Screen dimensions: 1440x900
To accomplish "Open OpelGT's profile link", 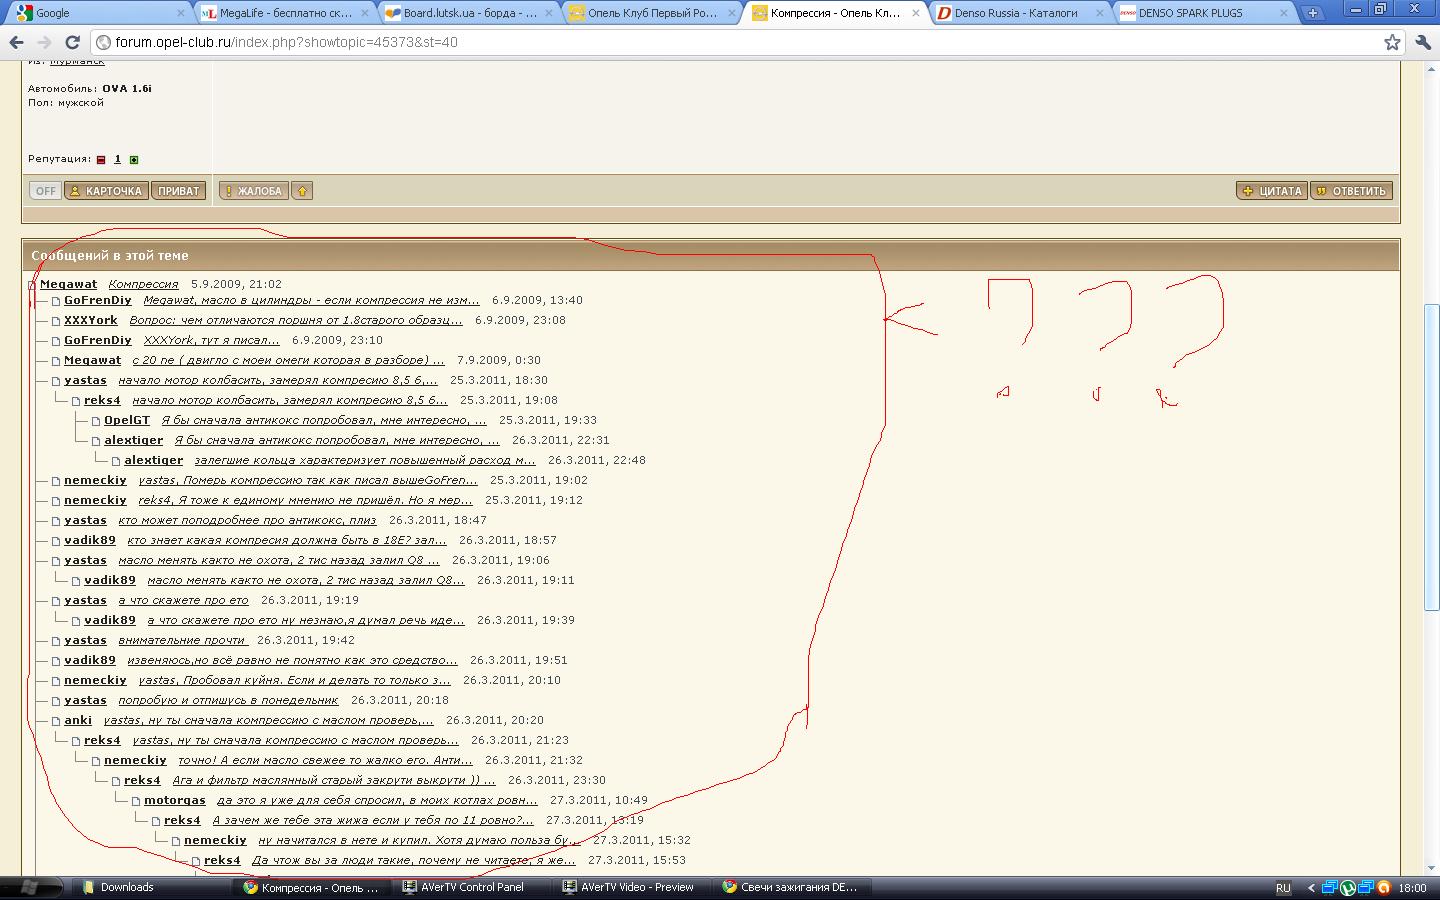I will coord(127,420).
